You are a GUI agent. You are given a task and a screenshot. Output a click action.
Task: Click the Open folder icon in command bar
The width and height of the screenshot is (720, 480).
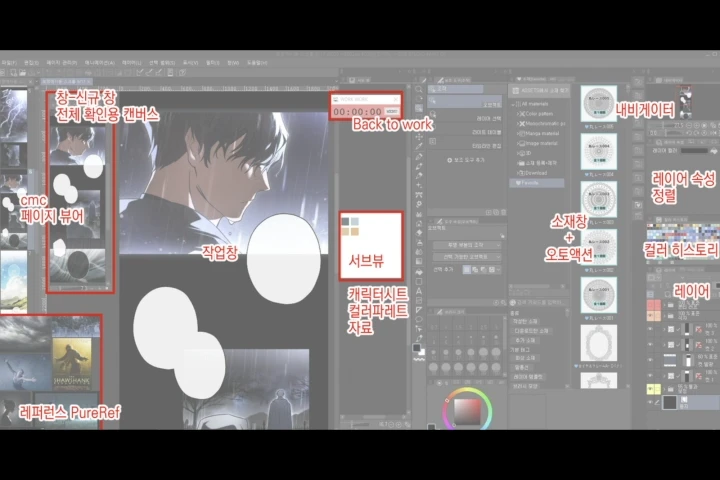(x=22, y=73)
